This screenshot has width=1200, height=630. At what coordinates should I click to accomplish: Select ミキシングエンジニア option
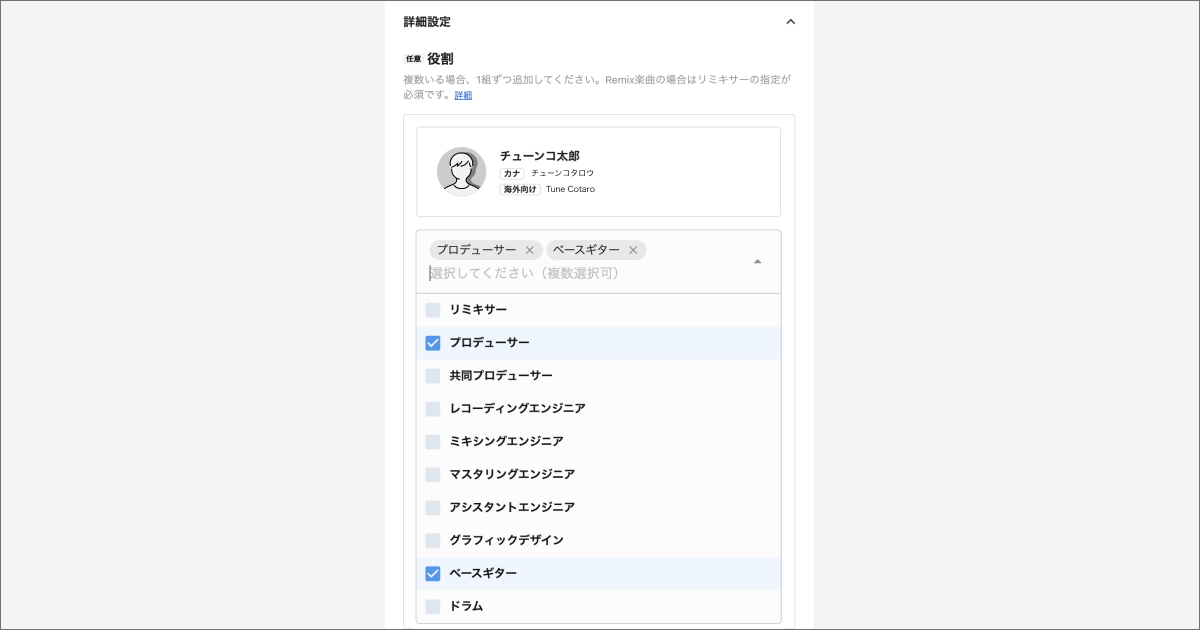pos(506,441)
